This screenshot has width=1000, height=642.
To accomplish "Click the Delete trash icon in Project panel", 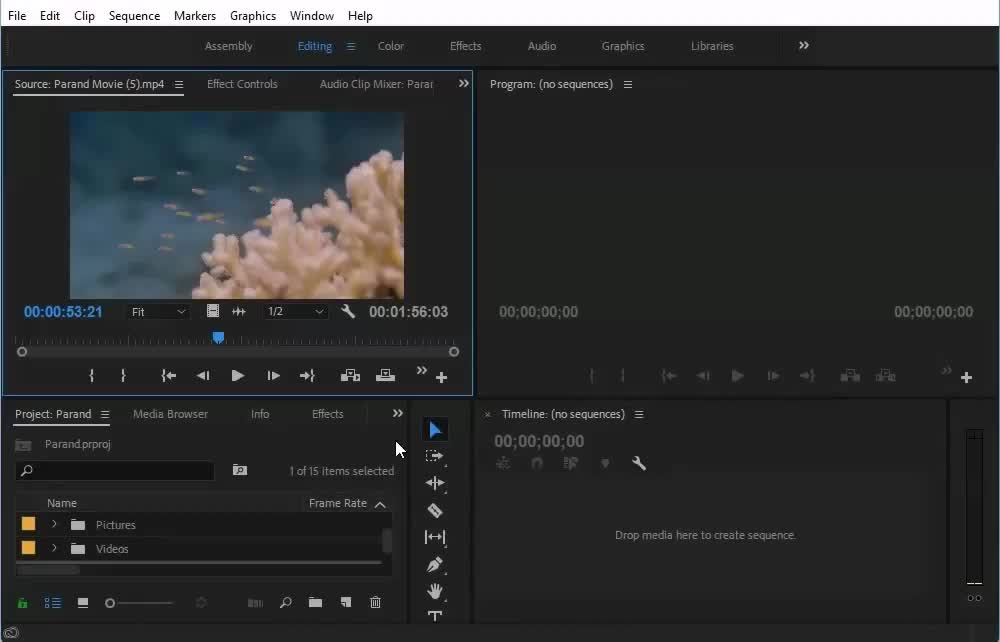I will point(375,603).
